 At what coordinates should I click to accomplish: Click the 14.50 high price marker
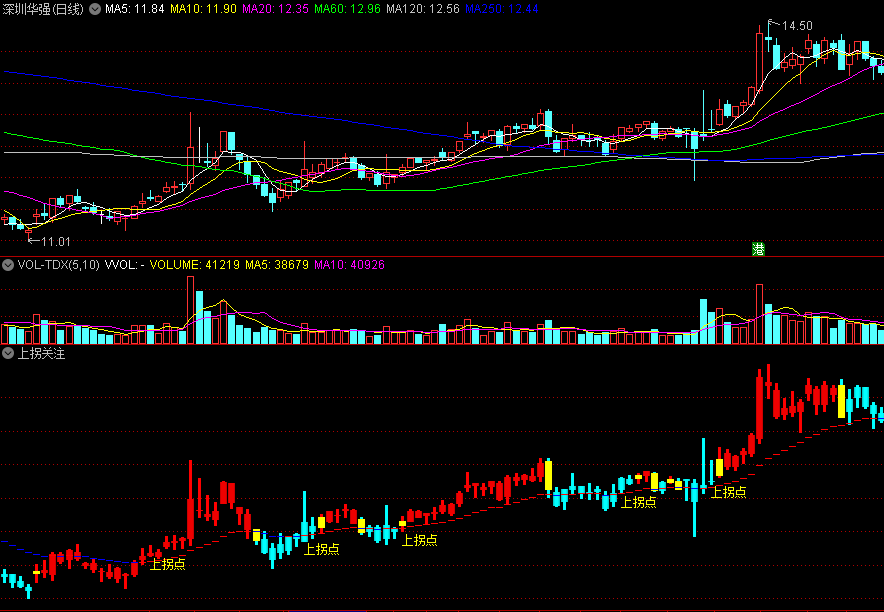coord(797,26)
